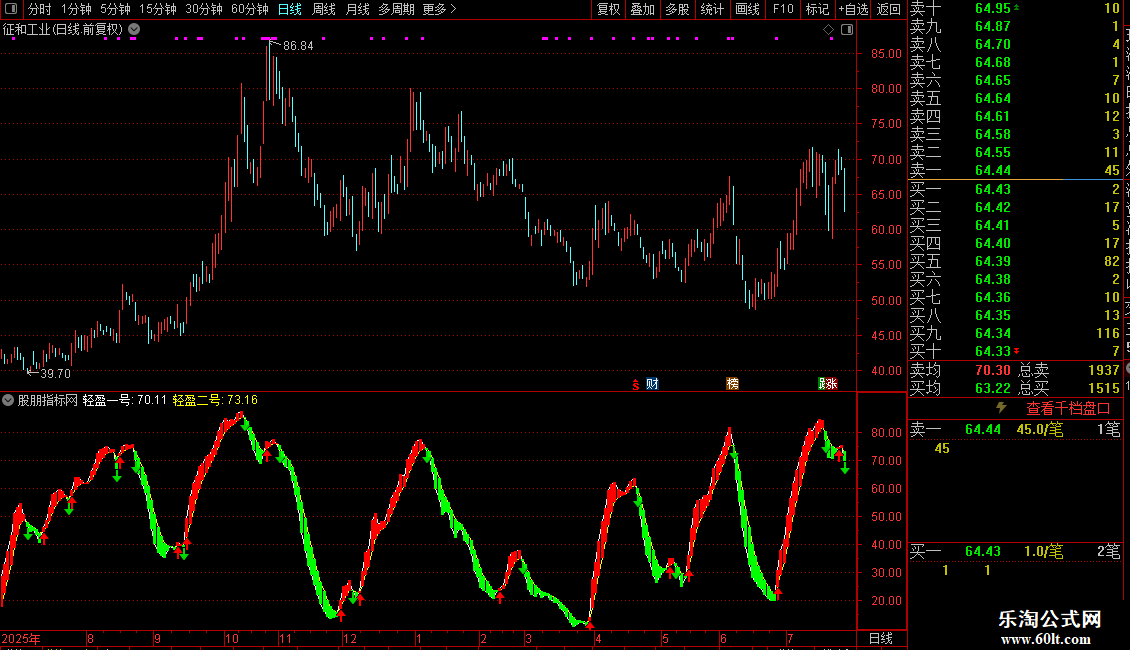Click the 总买 1515 value
The height and width of the screenshot is (650, 1130).
coord(1104,388)
